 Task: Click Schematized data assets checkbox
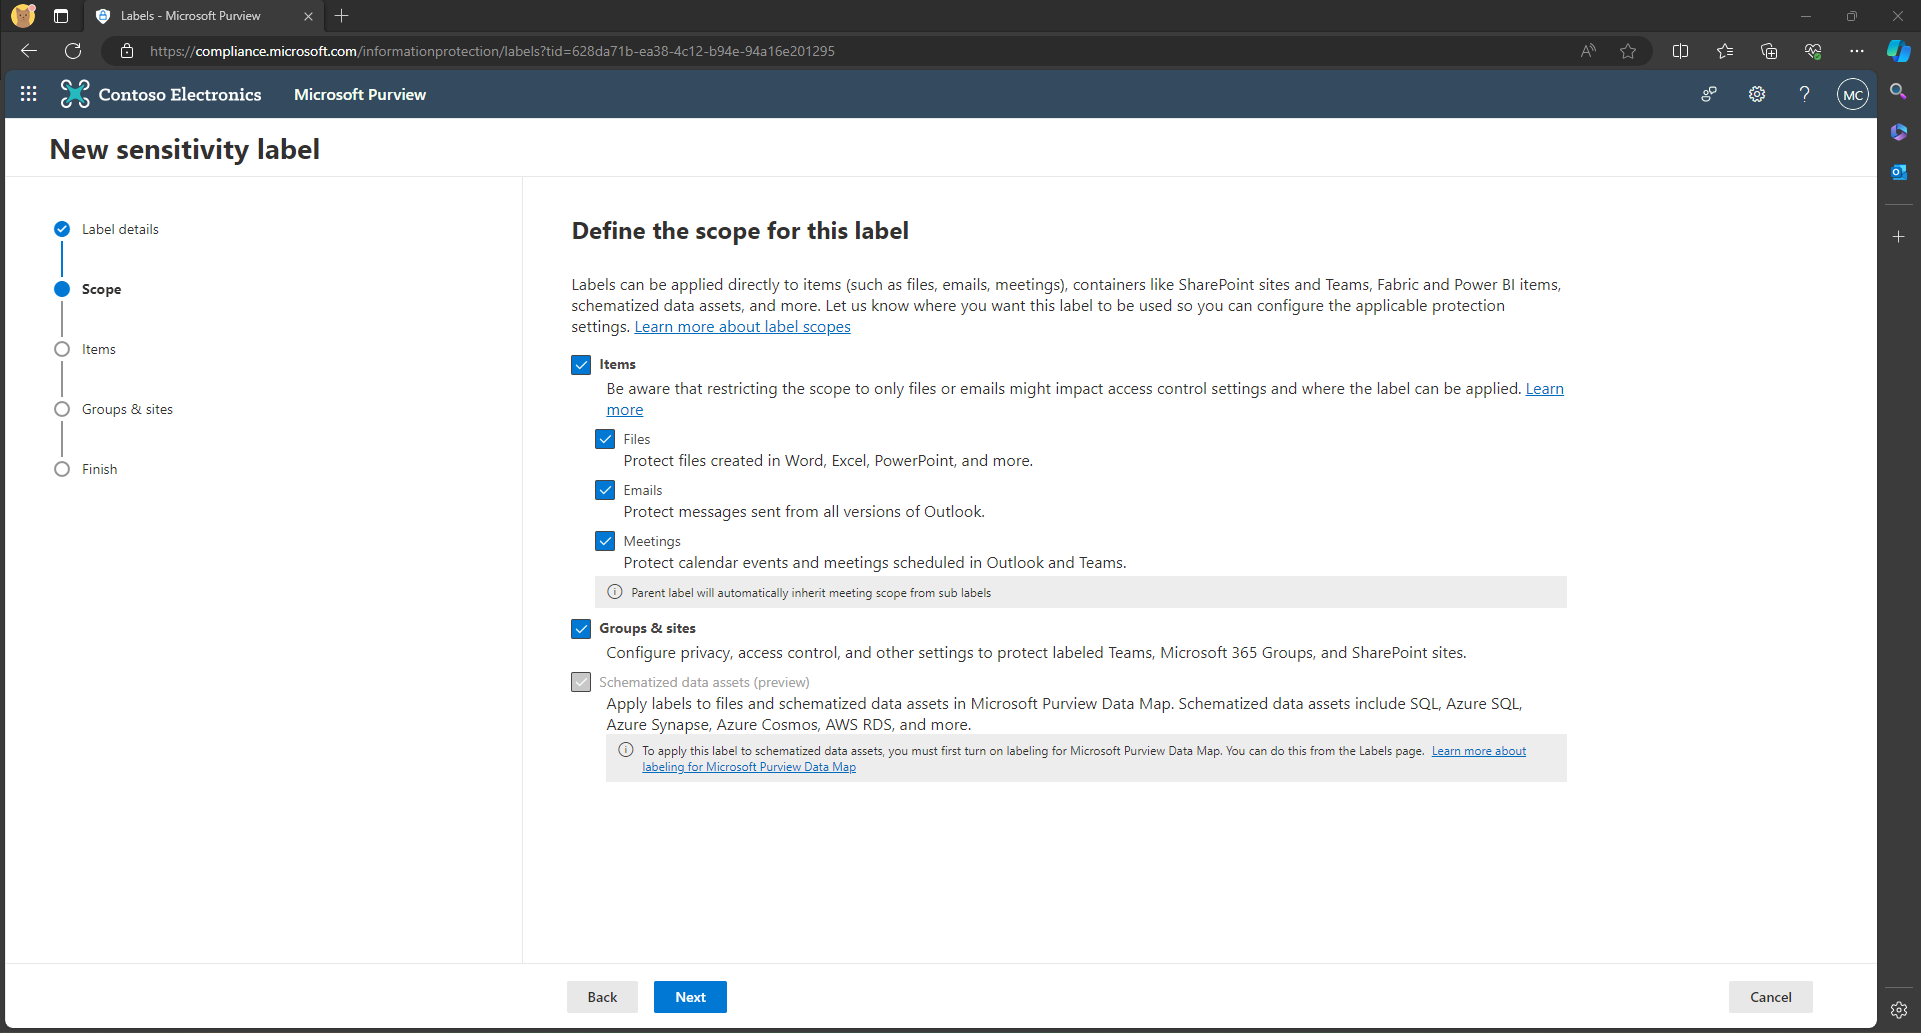[x=581, y=682]
